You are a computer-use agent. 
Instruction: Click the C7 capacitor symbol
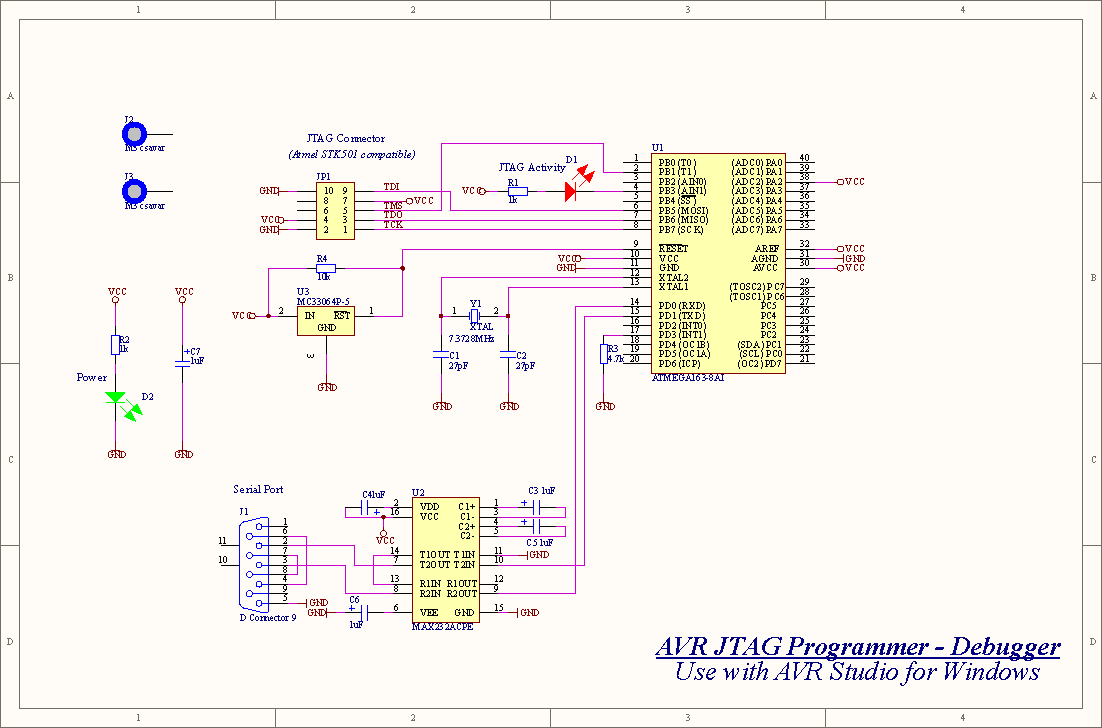182,361
